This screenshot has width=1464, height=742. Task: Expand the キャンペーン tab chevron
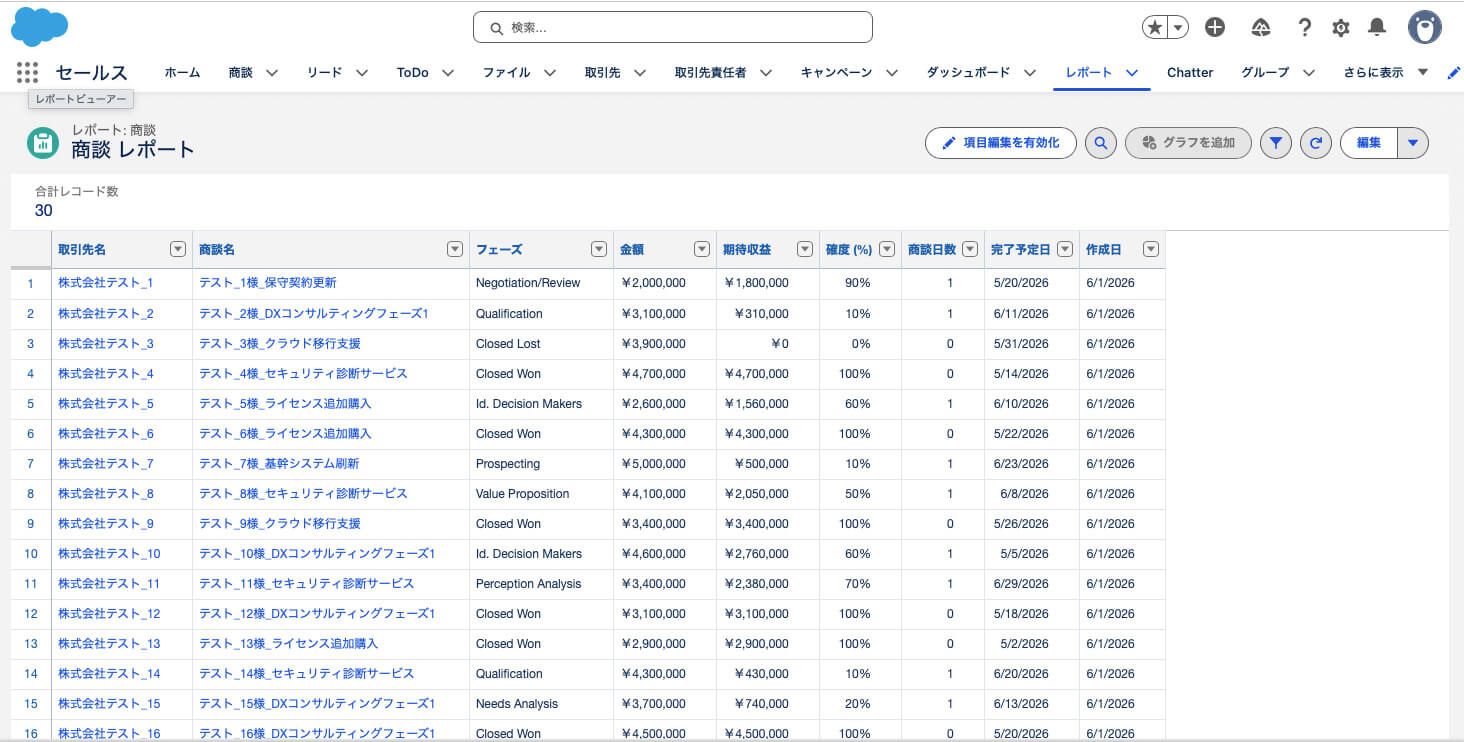(891, 72)
